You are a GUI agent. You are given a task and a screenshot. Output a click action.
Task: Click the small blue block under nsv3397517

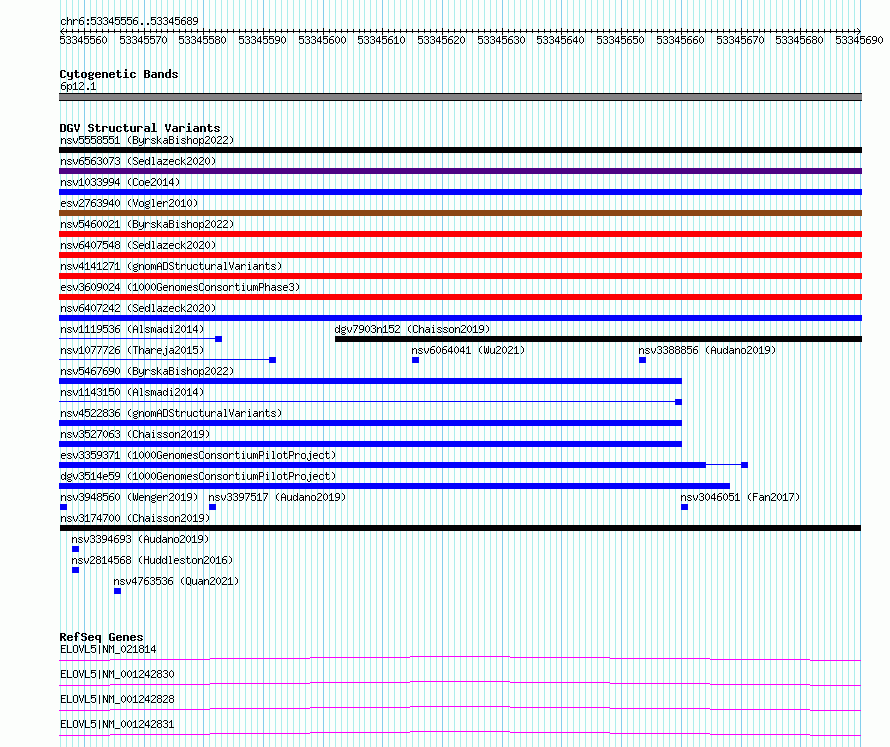point(212,507)
